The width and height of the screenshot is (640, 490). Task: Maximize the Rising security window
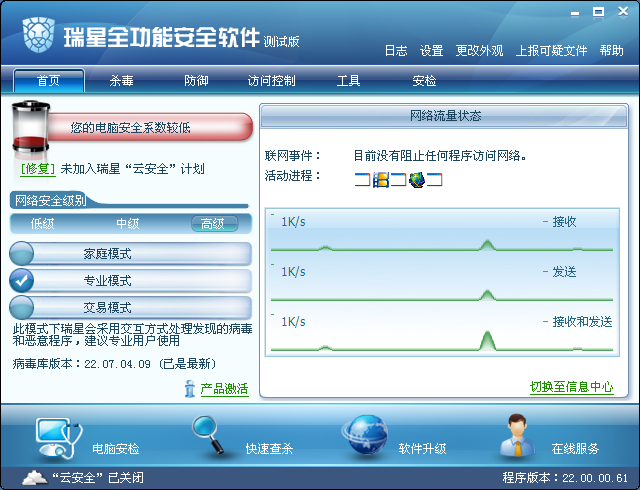pyautogui.click(x=598, y=12)
